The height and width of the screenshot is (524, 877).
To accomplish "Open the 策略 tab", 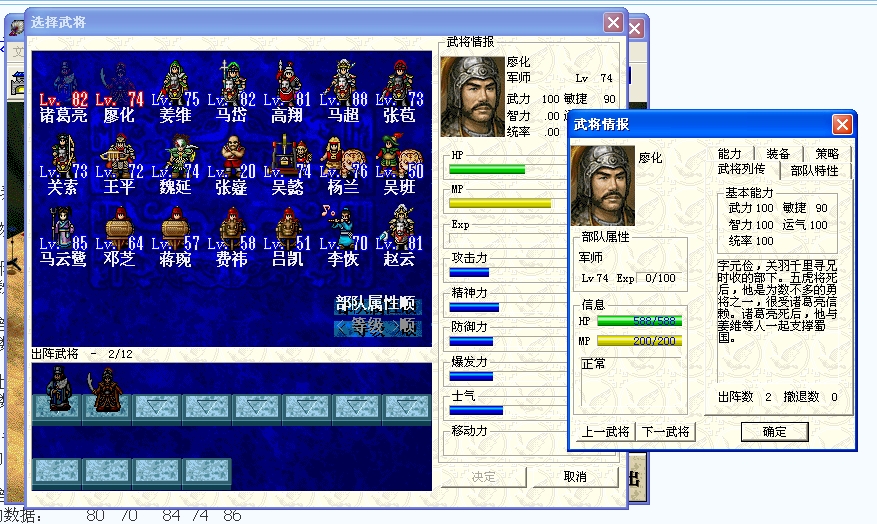I will 827,154.
